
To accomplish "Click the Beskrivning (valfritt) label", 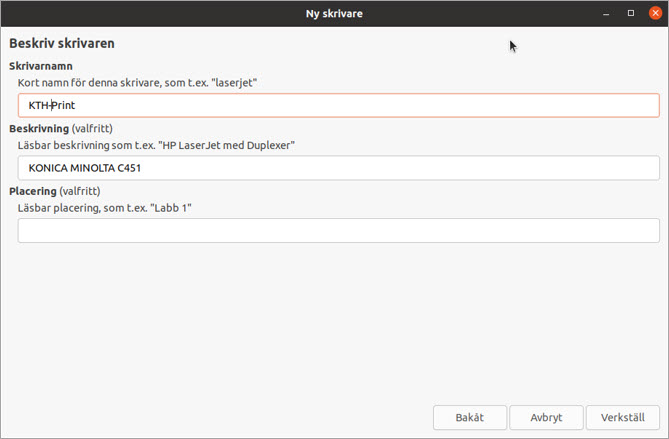I will (x=60, y=129).
